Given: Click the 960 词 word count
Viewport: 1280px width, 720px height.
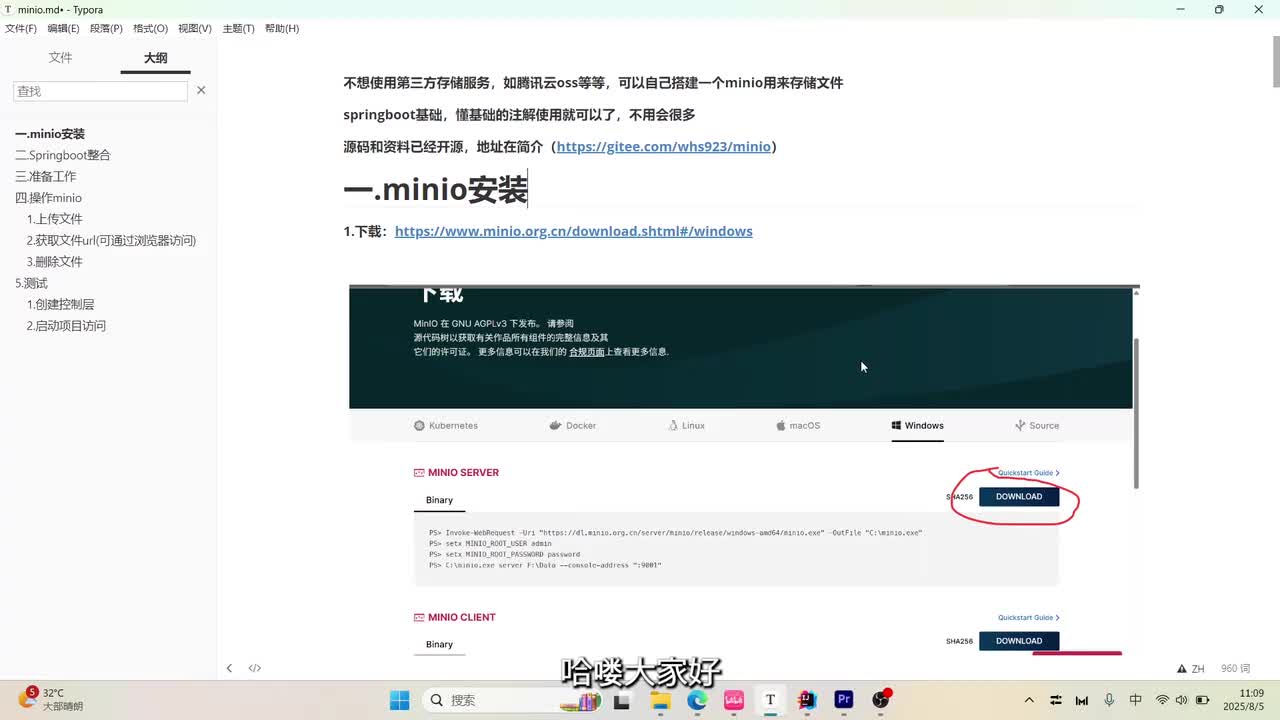Looking at the screenshot, I should (x=1235, y=668).
